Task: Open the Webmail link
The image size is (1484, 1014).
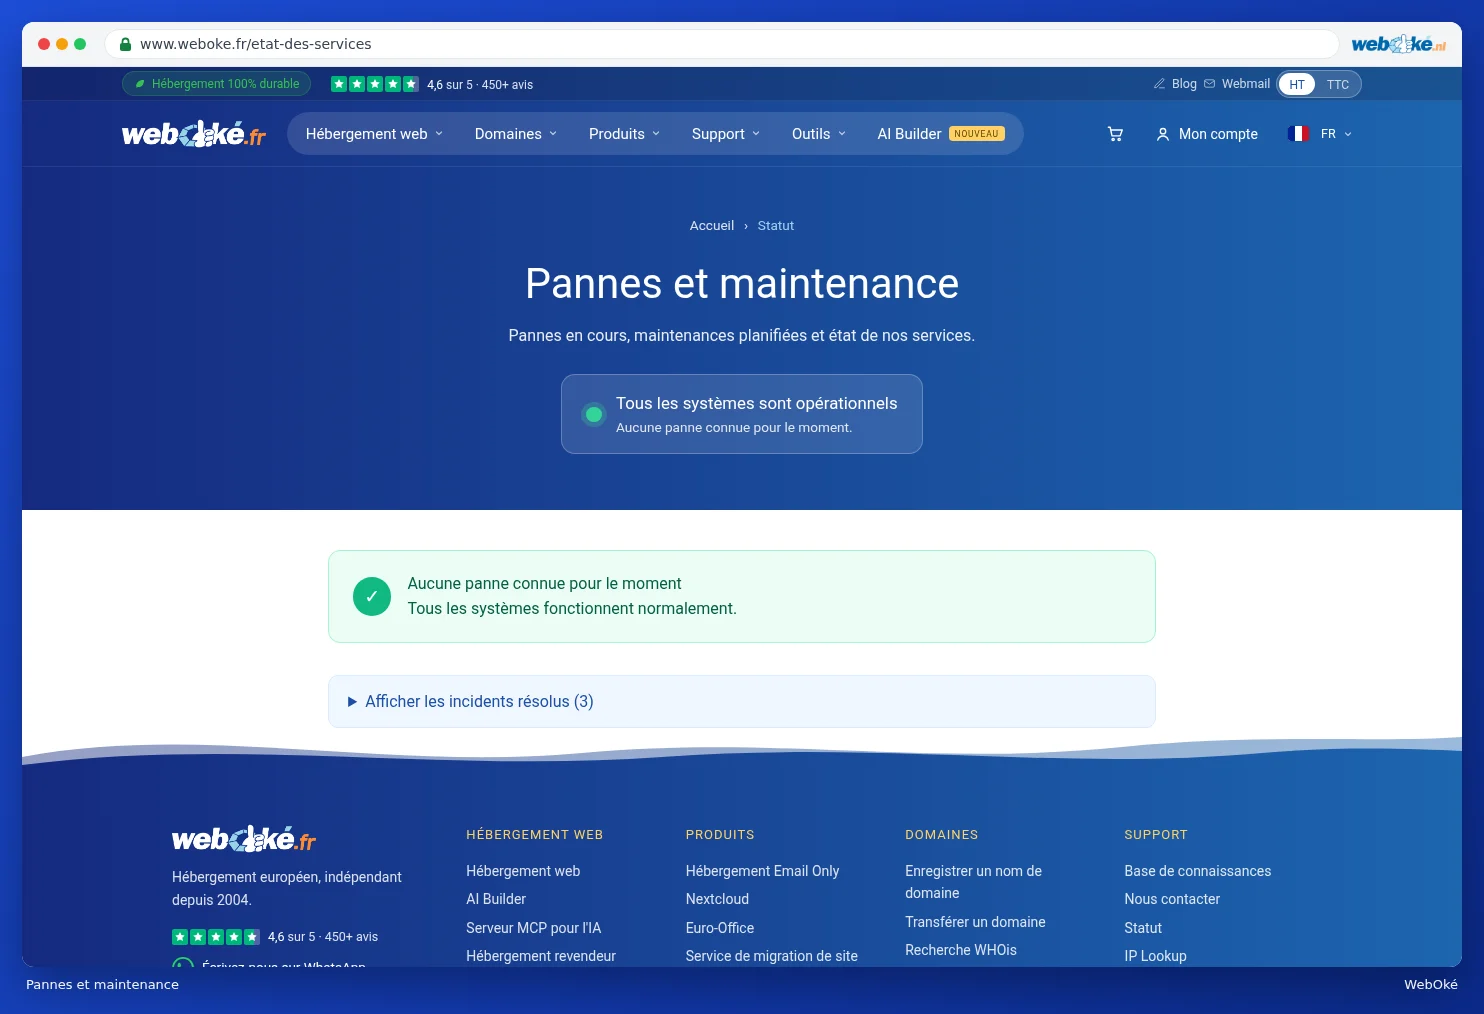Action: [1237, 84]
